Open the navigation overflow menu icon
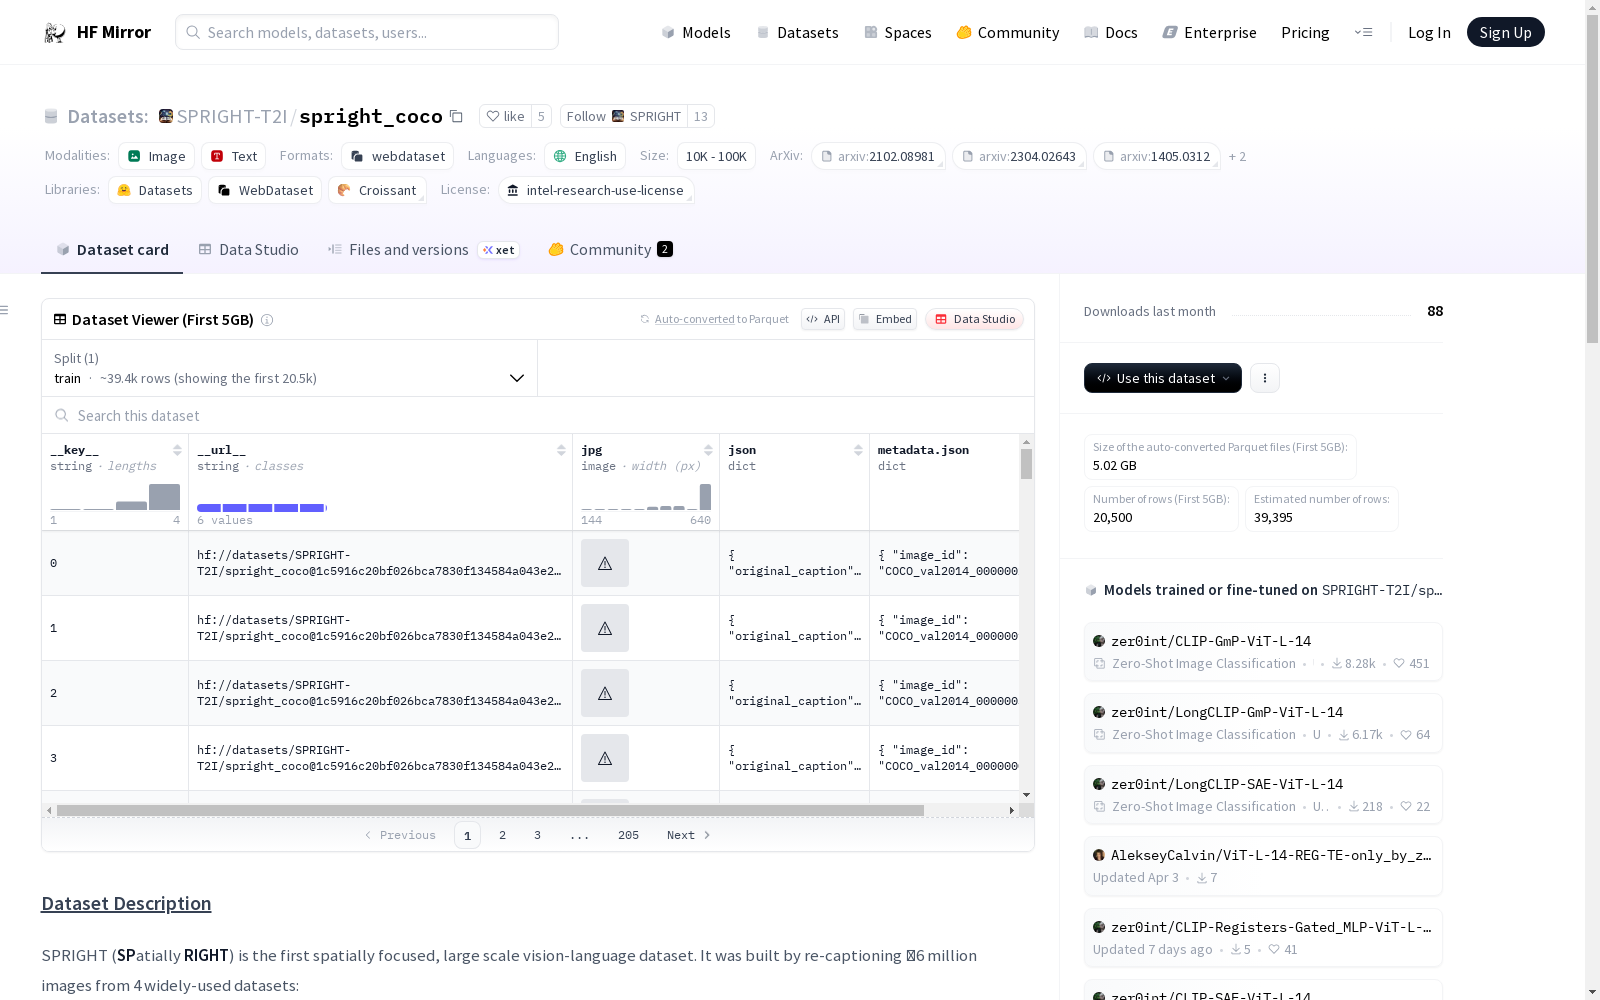1600x1000 pixels. 1363,32
